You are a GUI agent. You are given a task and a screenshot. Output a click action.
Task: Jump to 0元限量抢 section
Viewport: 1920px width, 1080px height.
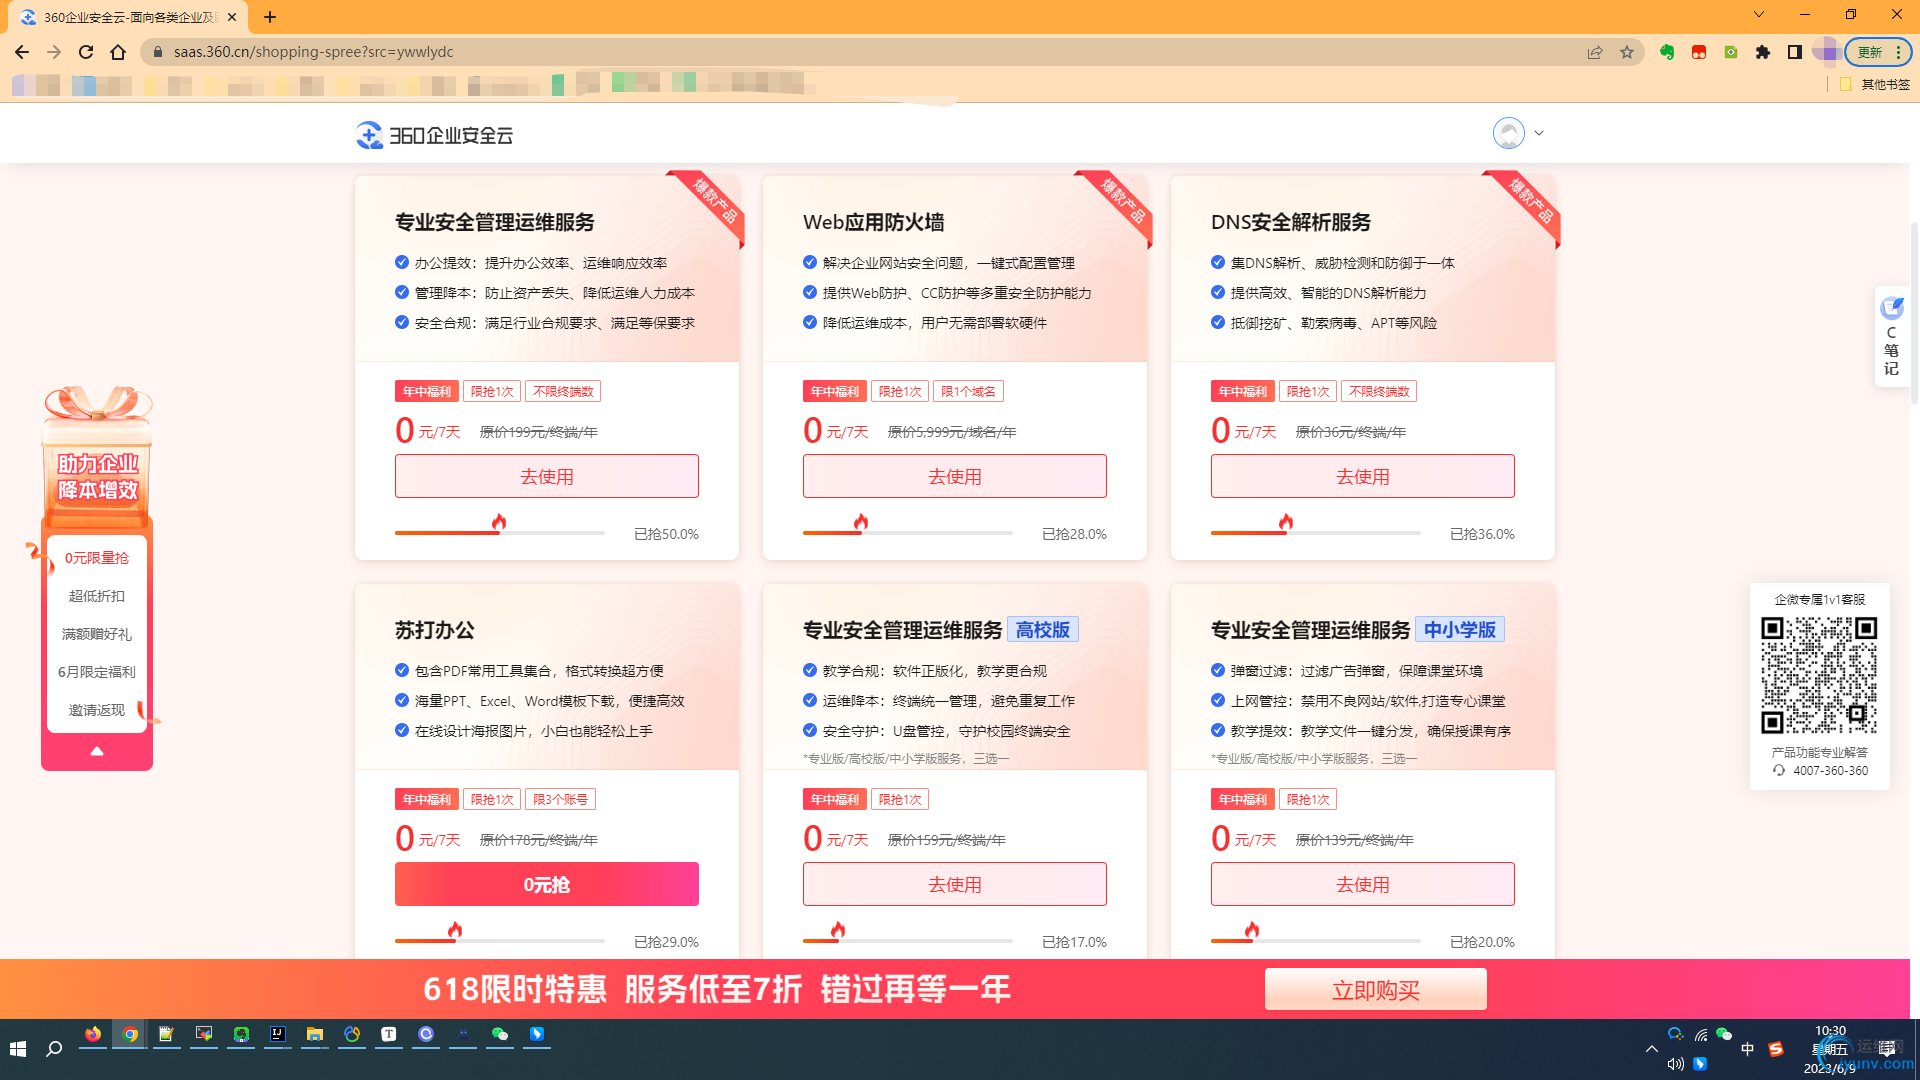[97, 558]
